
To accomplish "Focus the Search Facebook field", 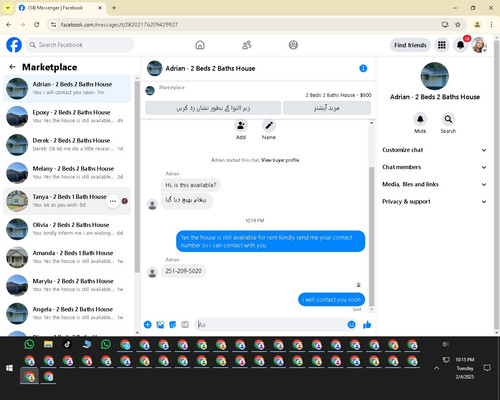I will pos(80,45).
